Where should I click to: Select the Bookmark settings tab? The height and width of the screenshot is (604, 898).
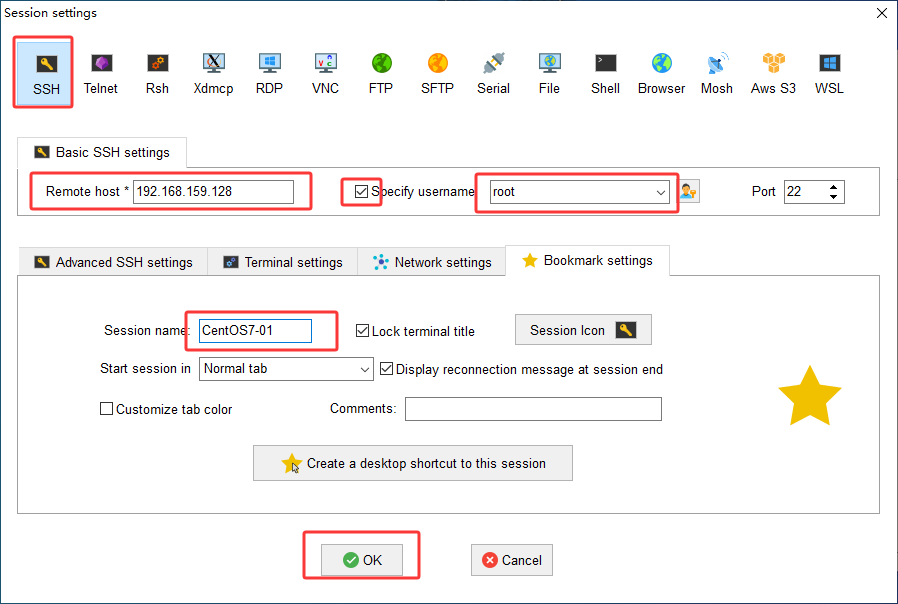tap(587, 260)
